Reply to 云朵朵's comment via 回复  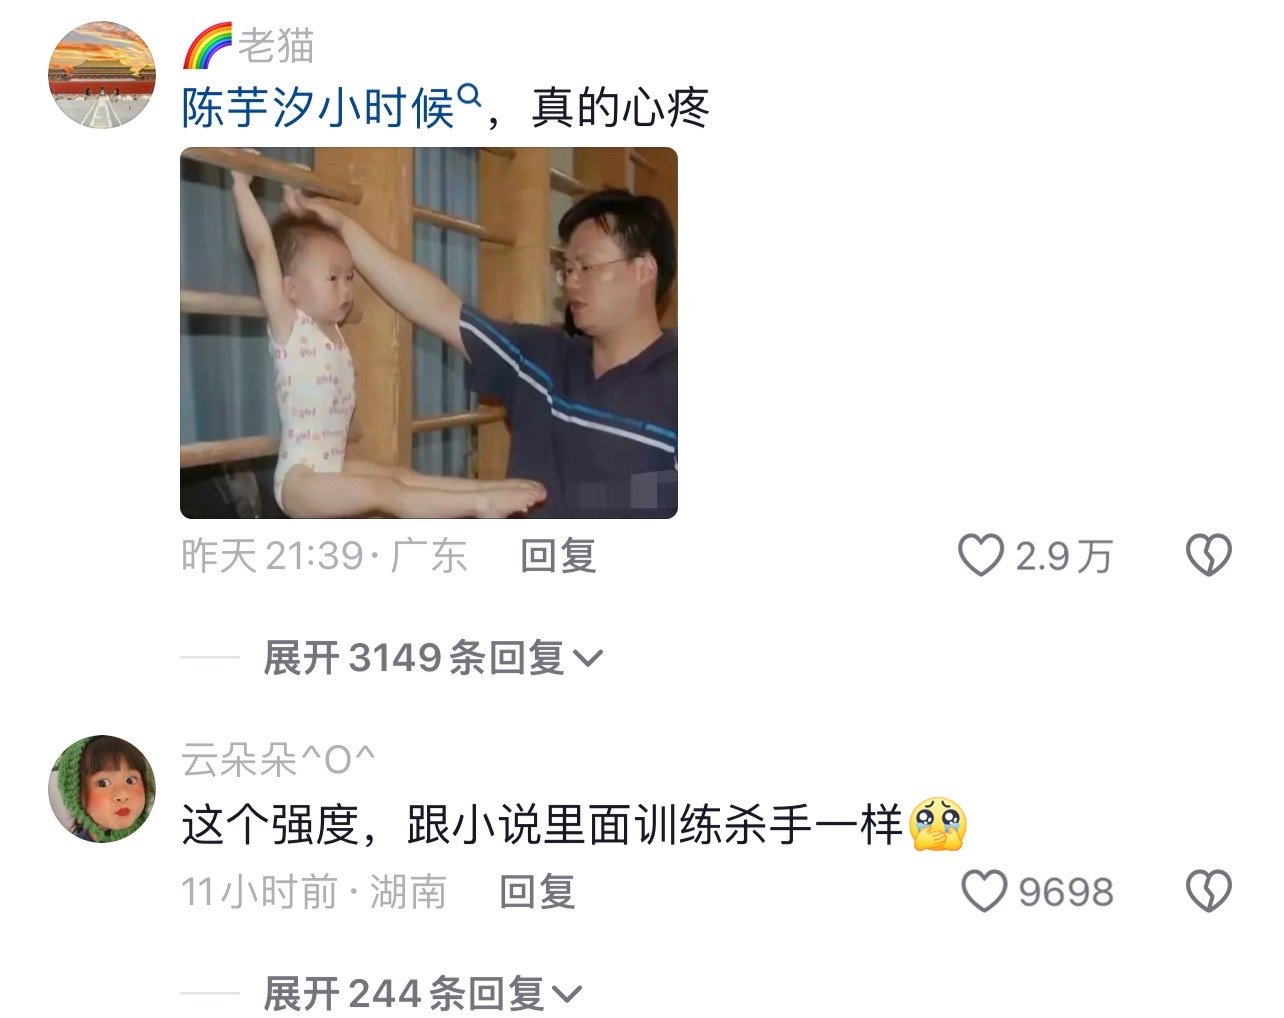pyautogui.click(x=537, y=892)
